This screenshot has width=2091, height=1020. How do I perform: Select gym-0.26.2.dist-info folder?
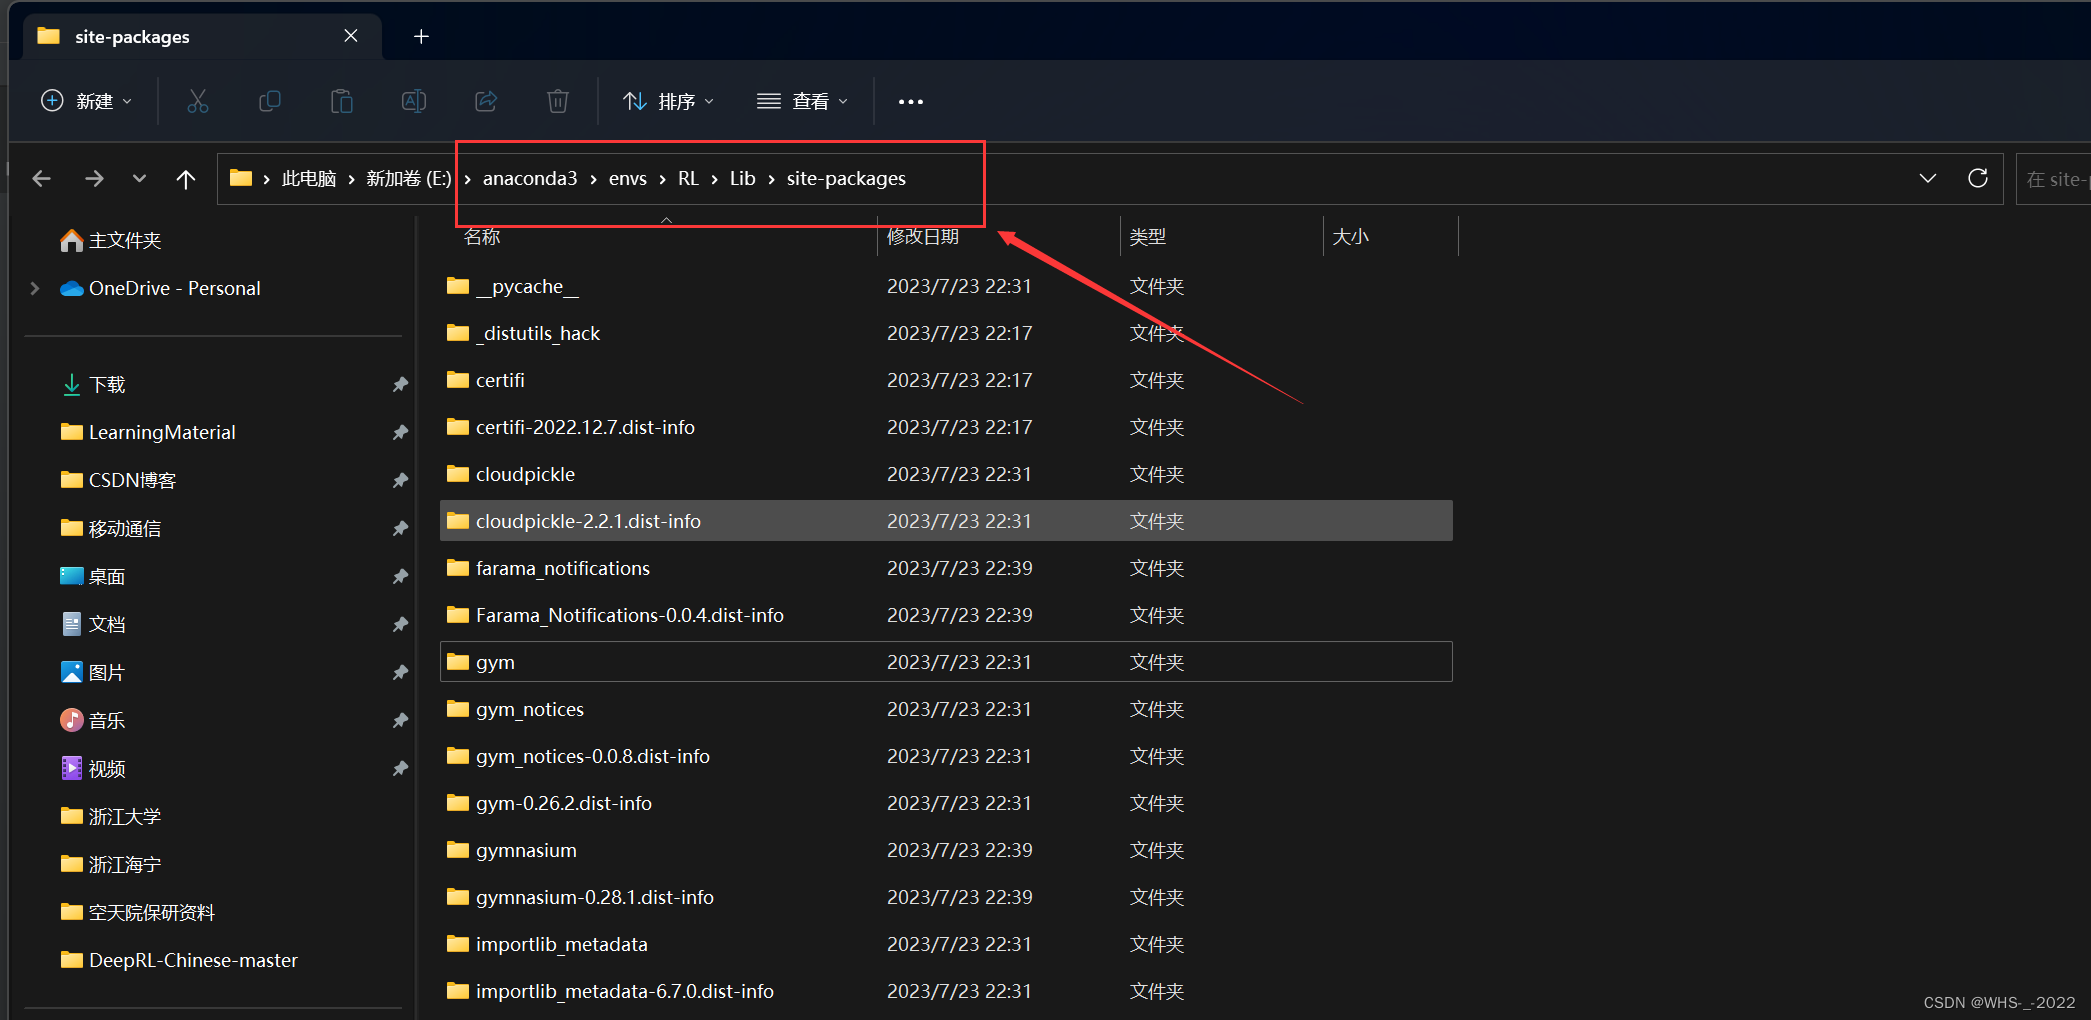point(946,803)
